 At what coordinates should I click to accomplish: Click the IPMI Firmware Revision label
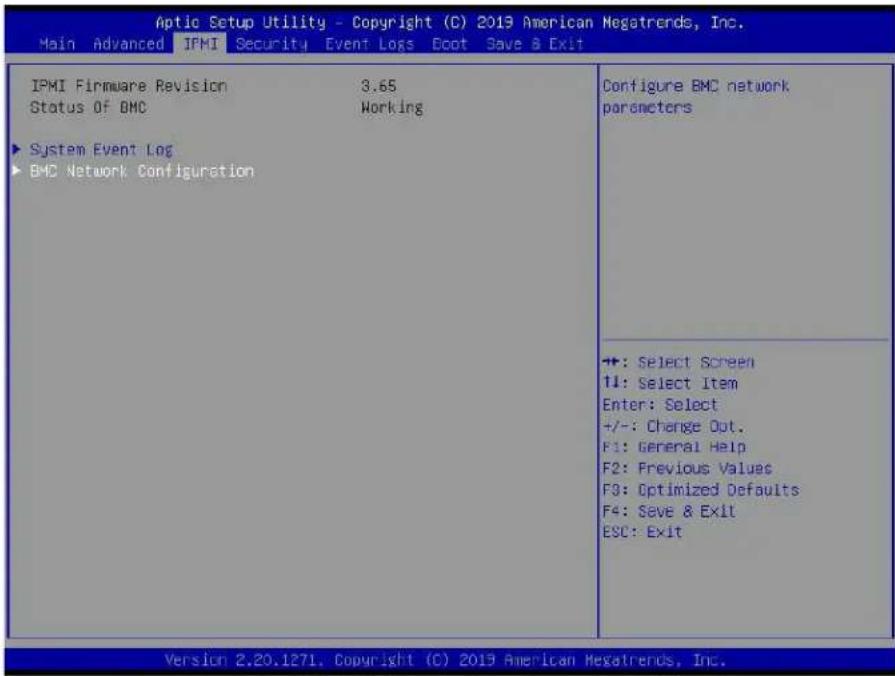(128, 86)
